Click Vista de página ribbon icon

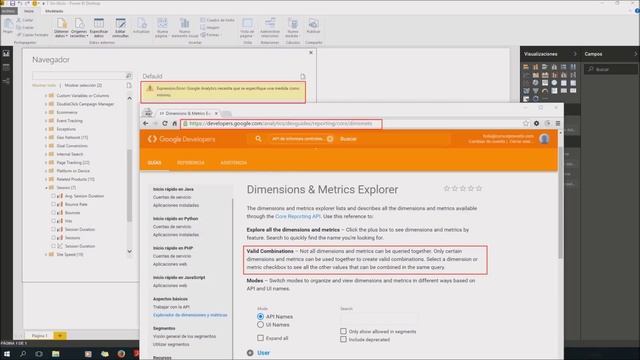coord(247,28)
